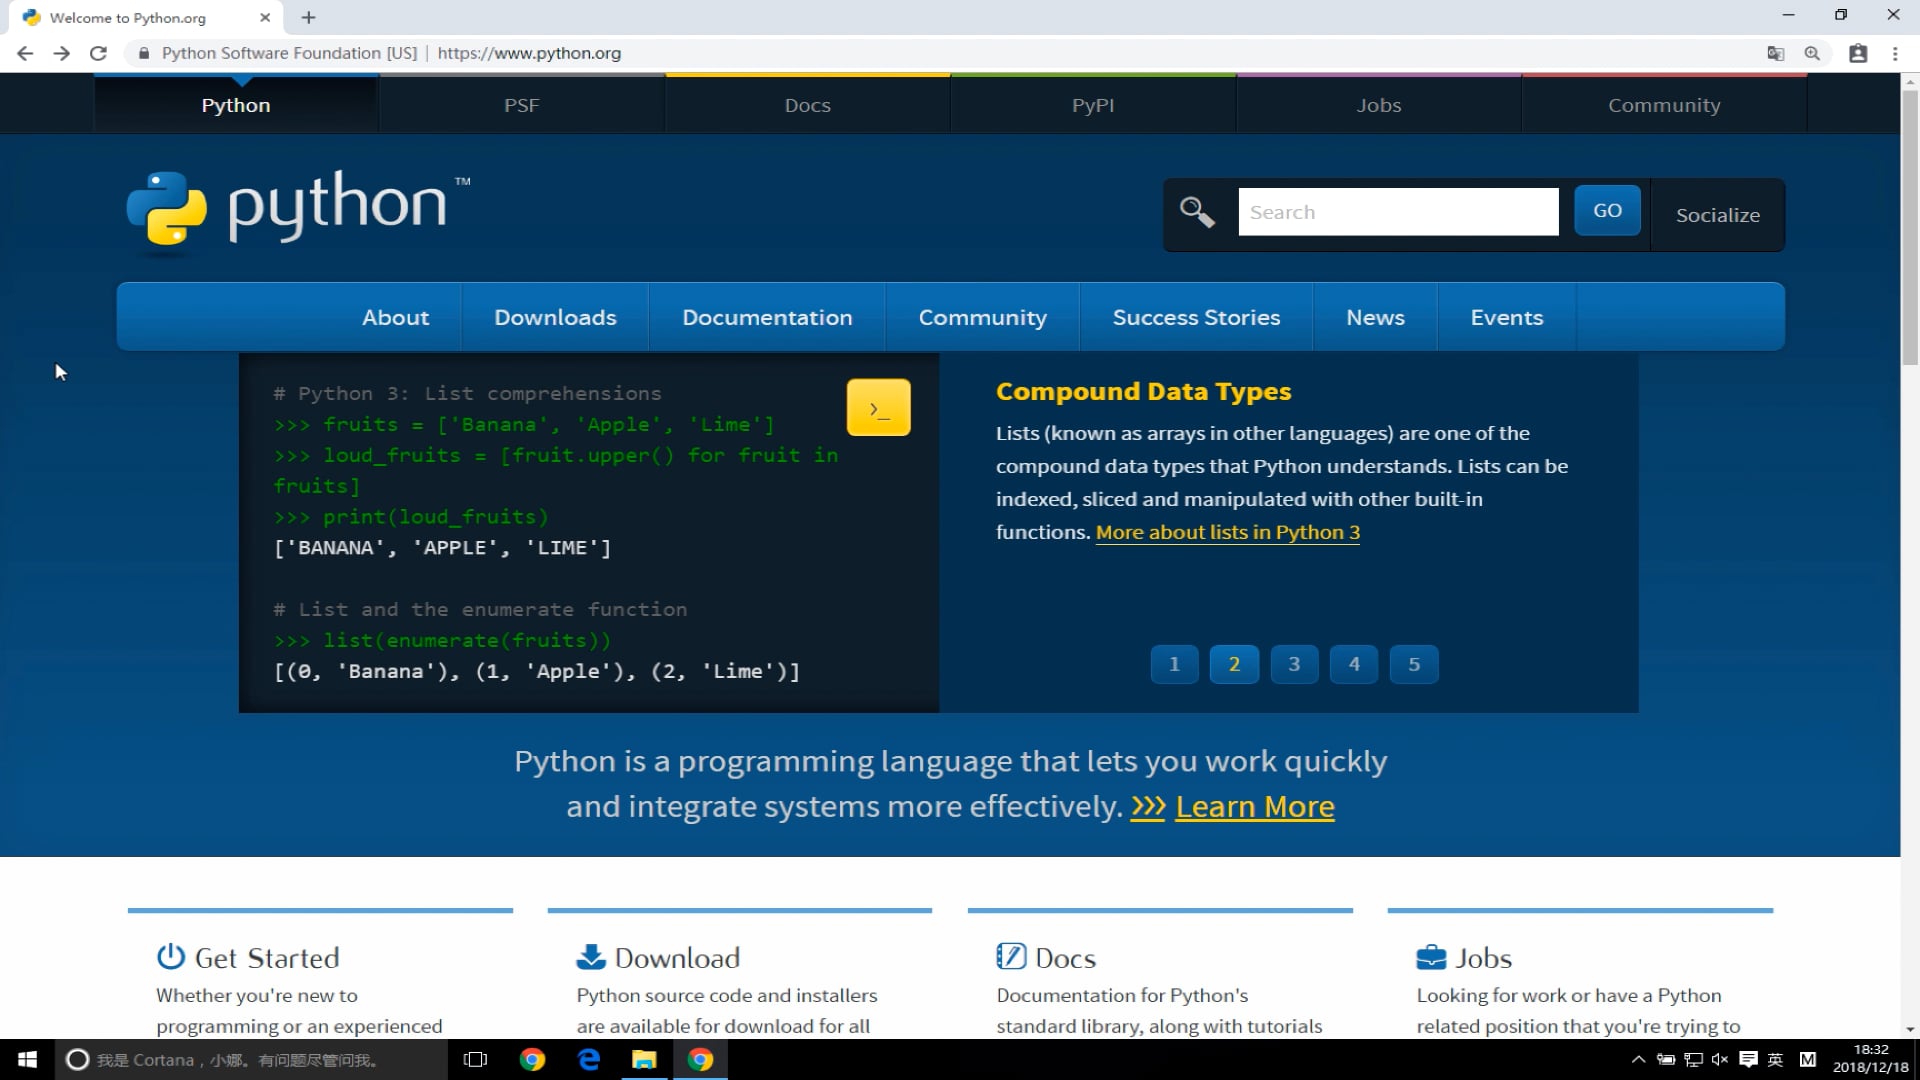The width and height of the screenshot is (1920, 1080).
Task: Open the Chrome profile icon
Action: 1858,53
